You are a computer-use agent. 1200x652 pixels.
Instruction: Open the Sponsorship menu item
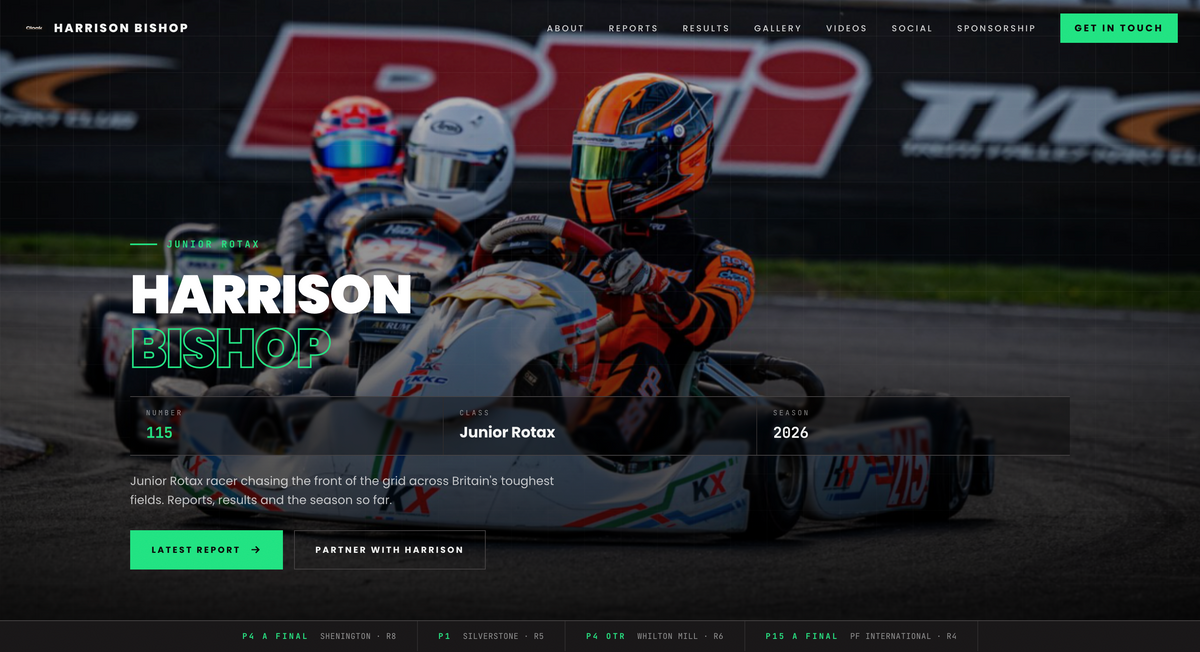click(x=996, y=28)
